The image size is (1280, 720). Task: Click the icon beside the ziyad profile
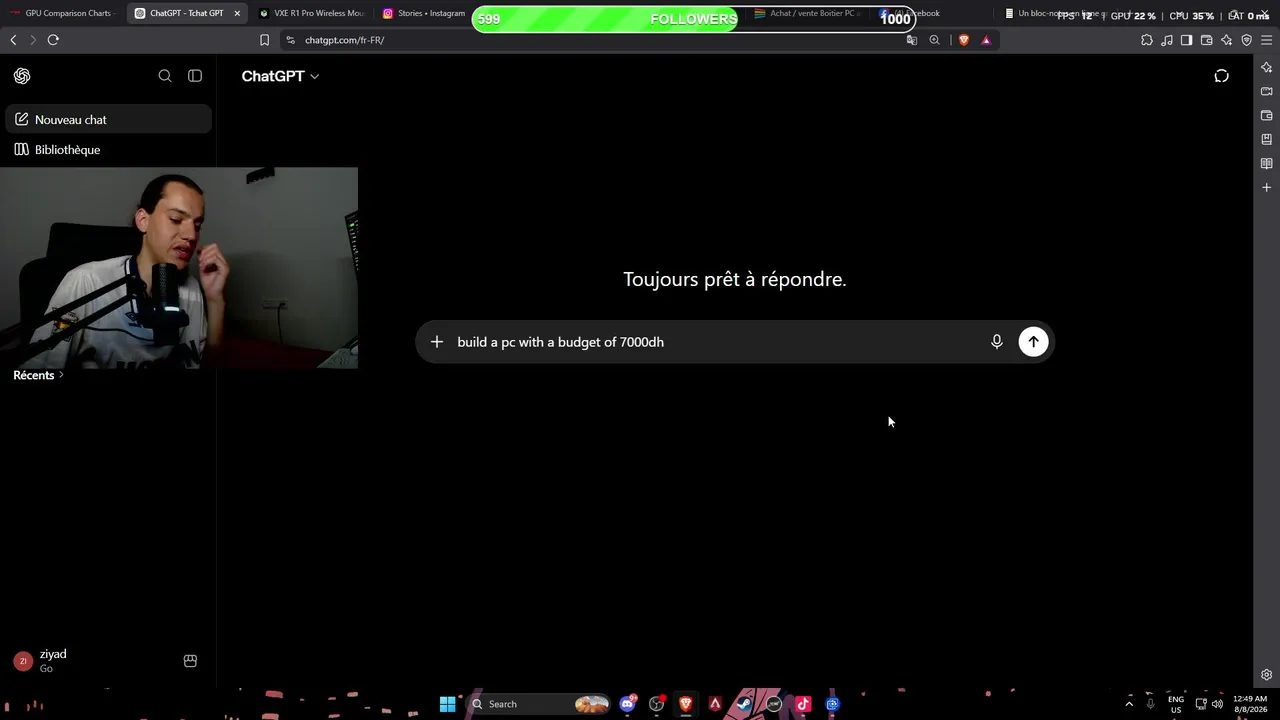click(190, 661)
